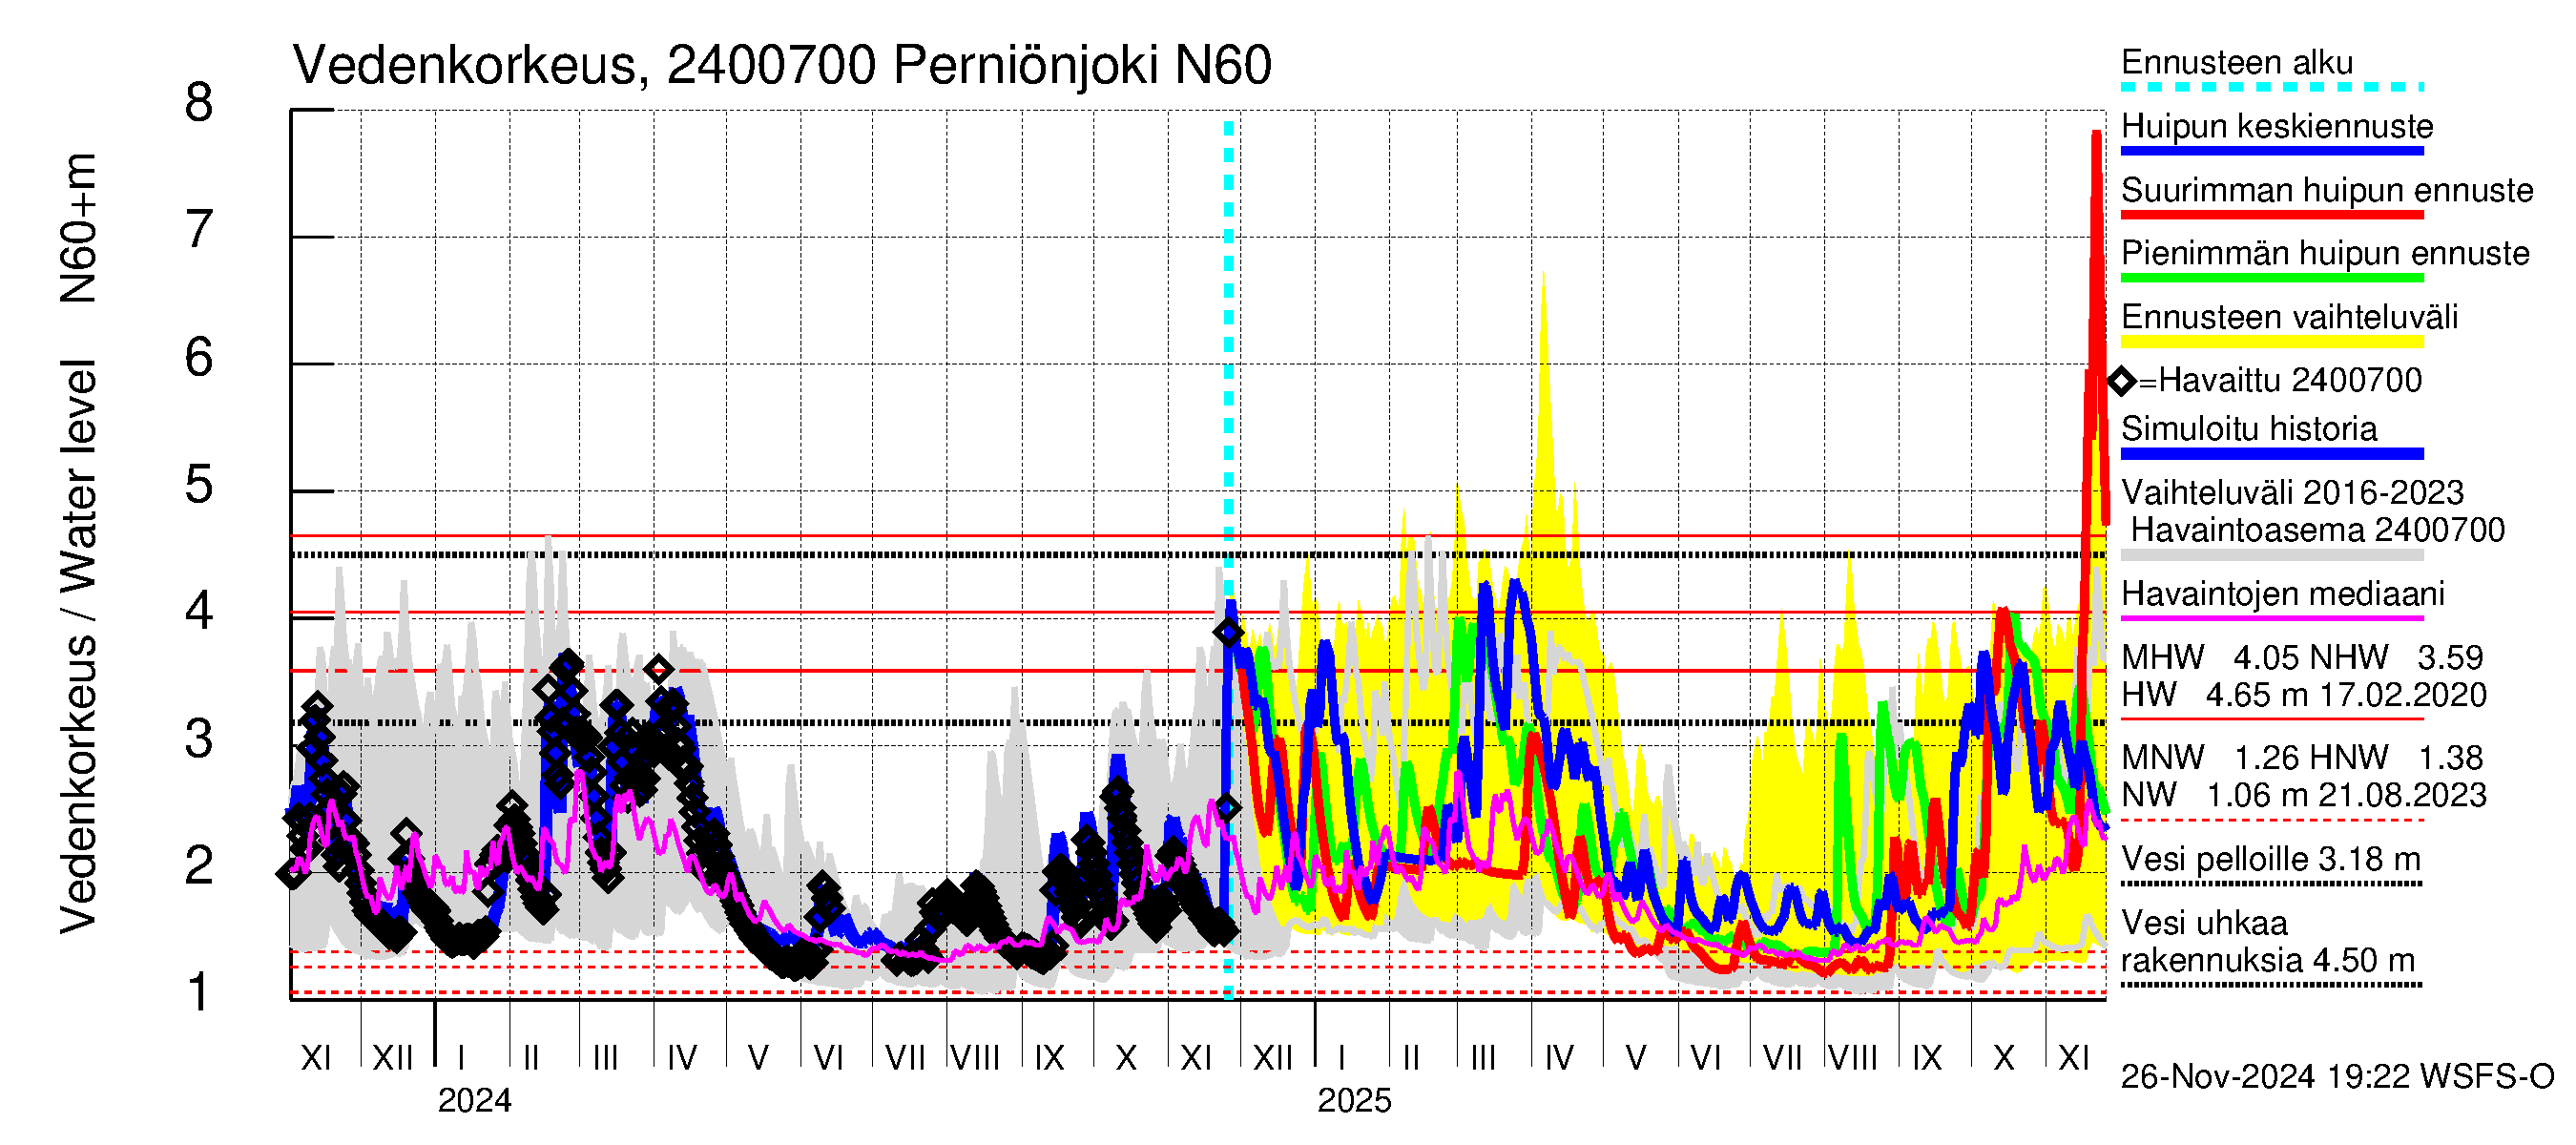Click the 'MHW 4.05 NHW 3.59' statistics line
2576x1145 pixels.
click(x=2302, y=657)
